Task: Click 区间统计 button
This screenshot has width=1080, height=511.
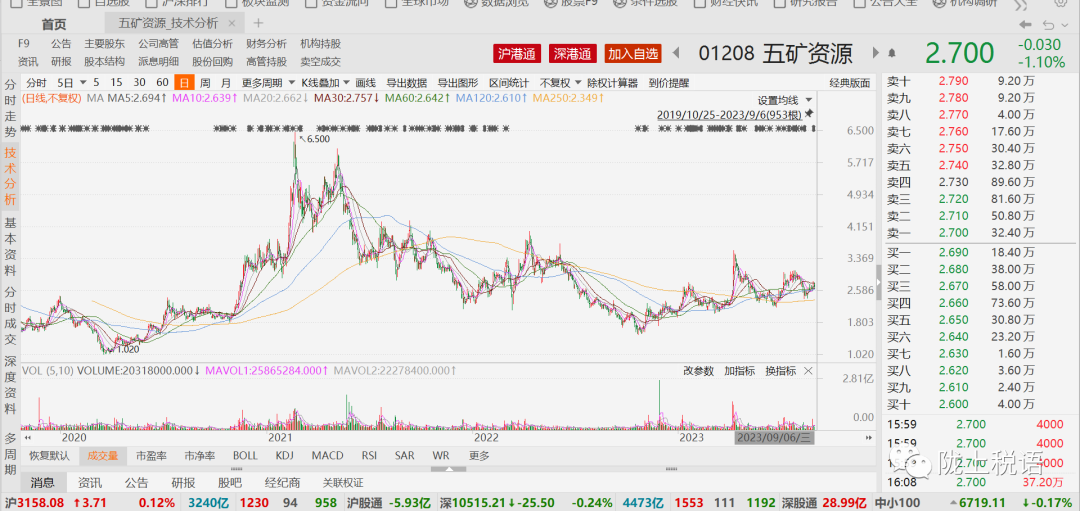Action: point(510,83)
